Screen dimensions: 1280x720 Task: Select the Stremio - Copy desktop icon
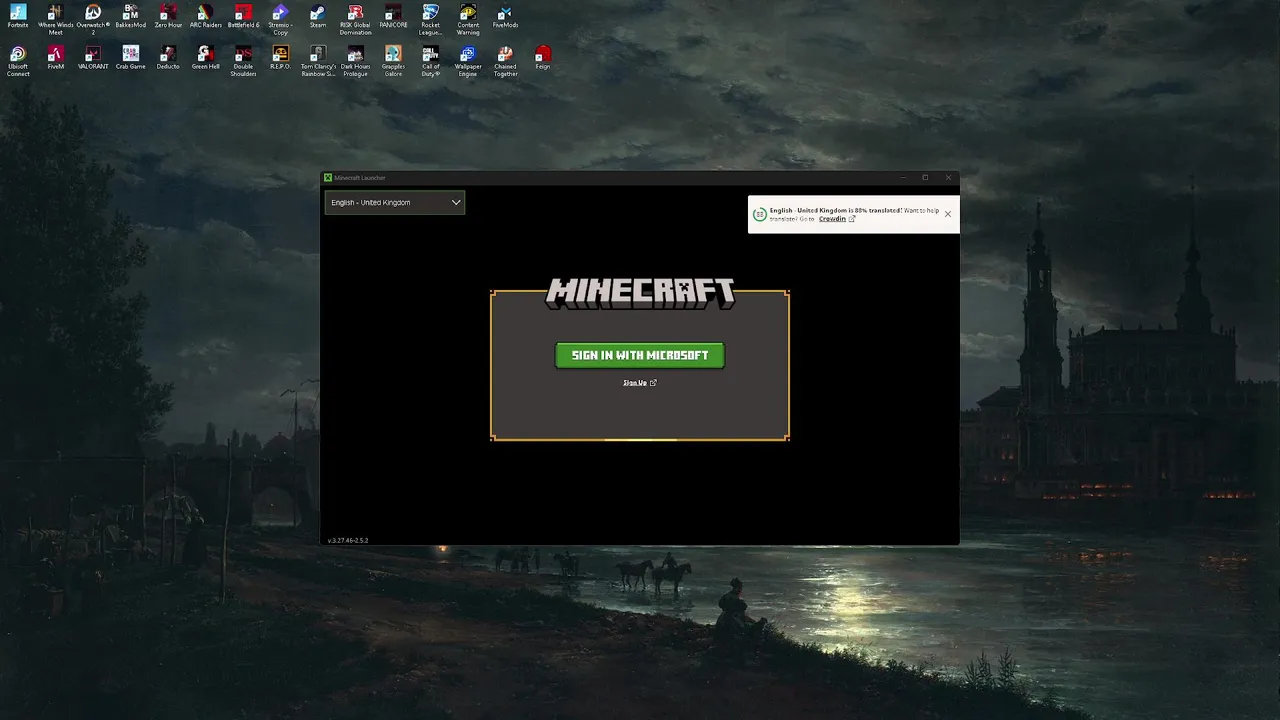[x=280, y=19]
